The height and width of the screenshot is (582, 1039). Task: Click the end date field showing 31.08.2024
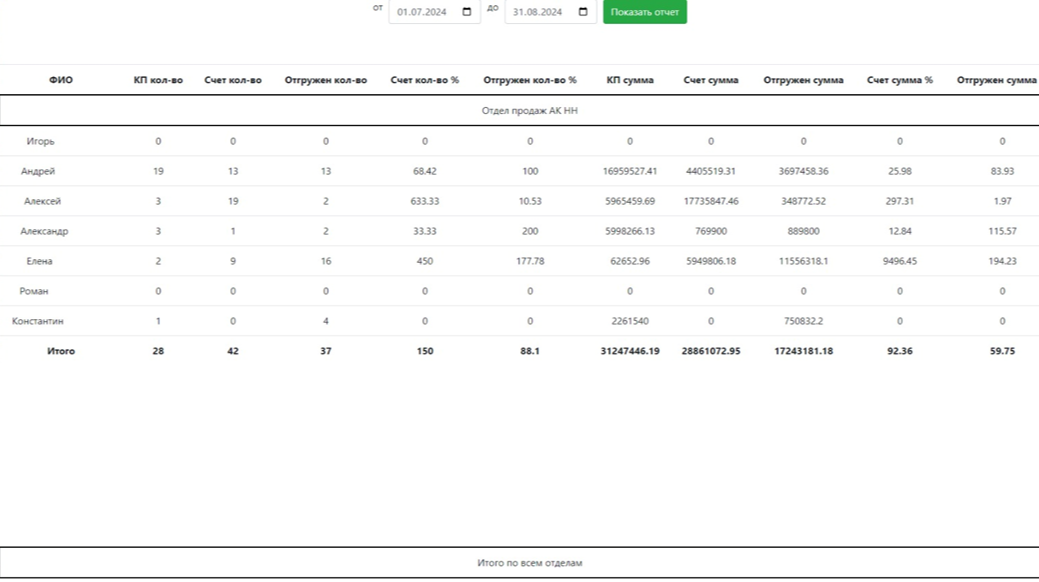[538, 12]
